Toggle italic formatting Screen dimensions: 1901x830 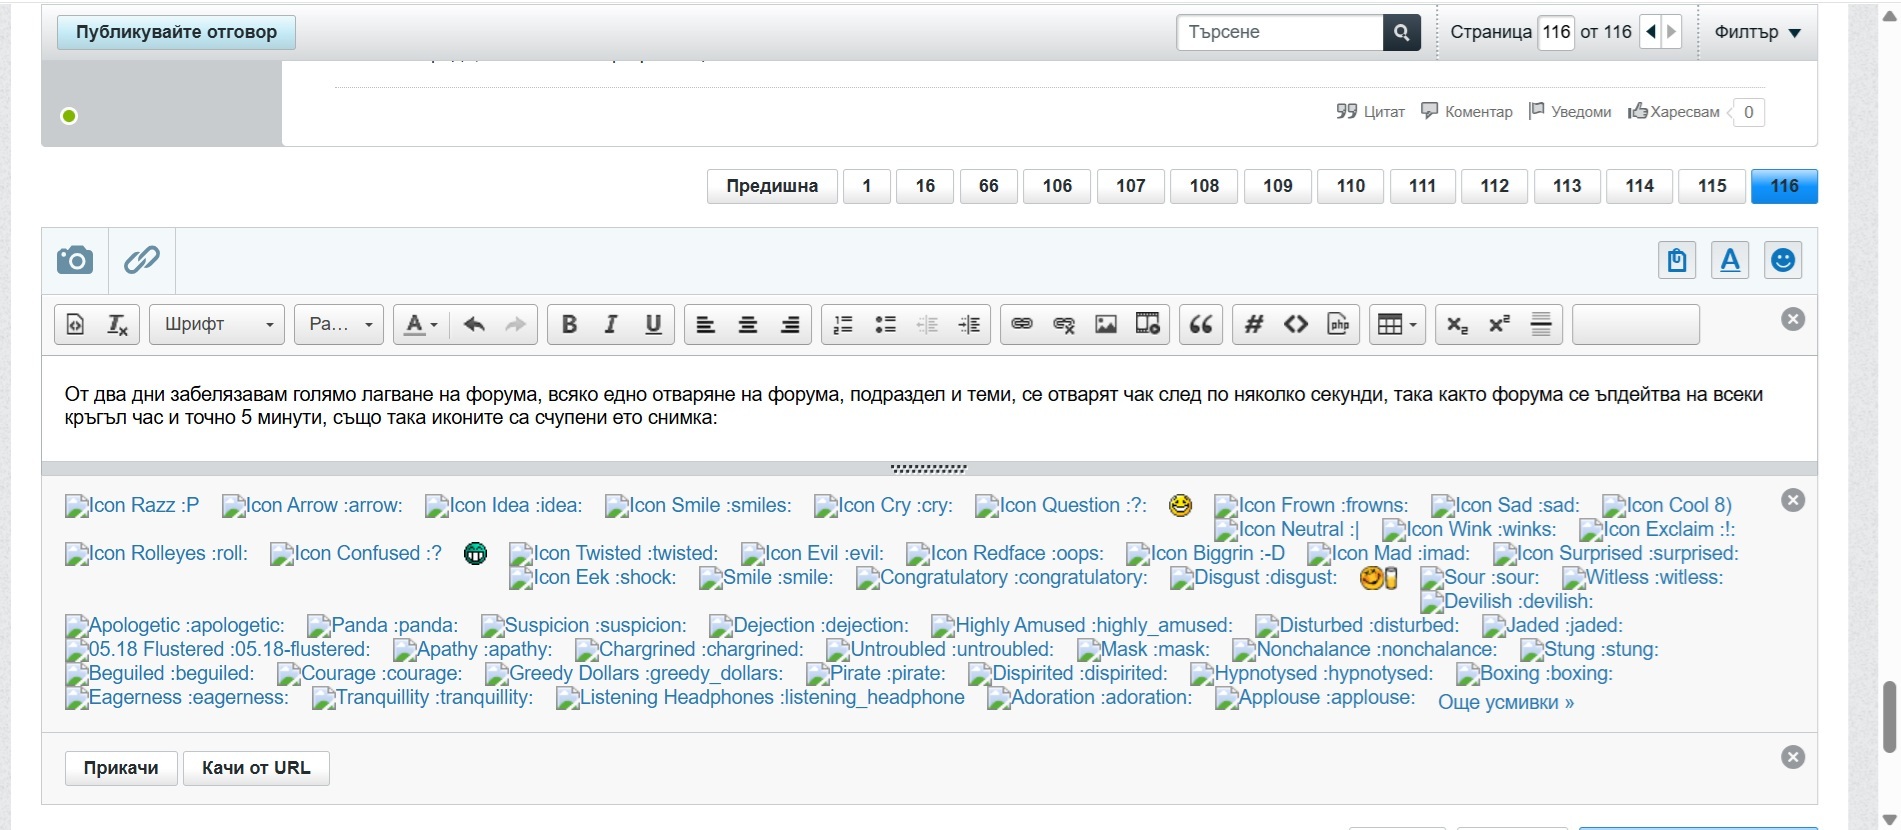(611, 324)
